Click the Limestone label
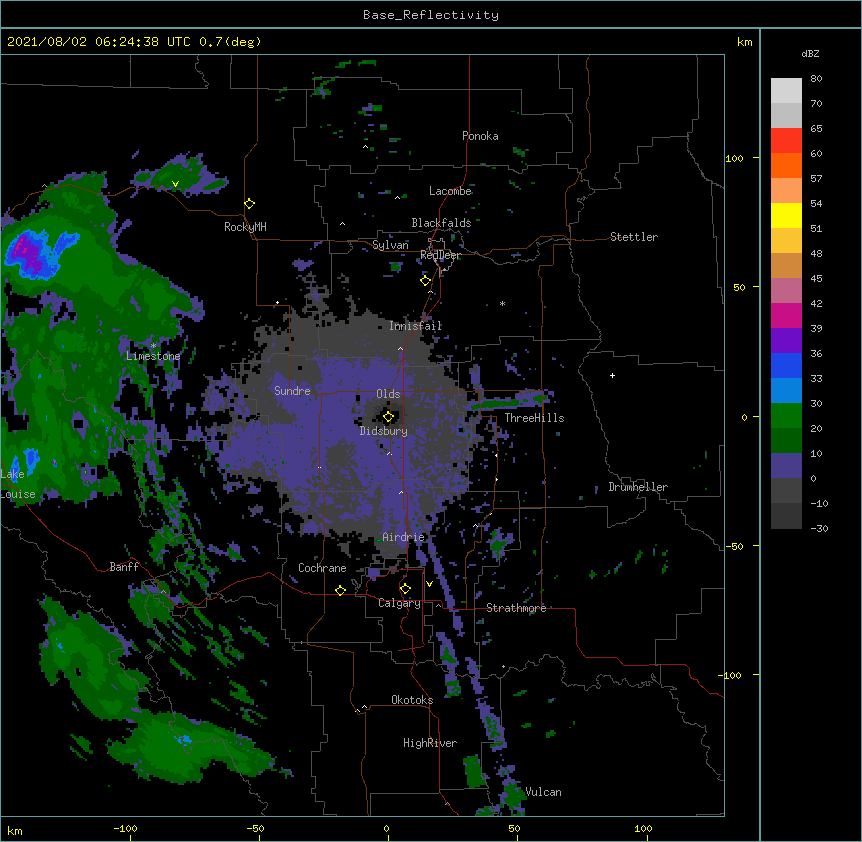This screenshot has width=862, height=842. [x=153, y=356]
